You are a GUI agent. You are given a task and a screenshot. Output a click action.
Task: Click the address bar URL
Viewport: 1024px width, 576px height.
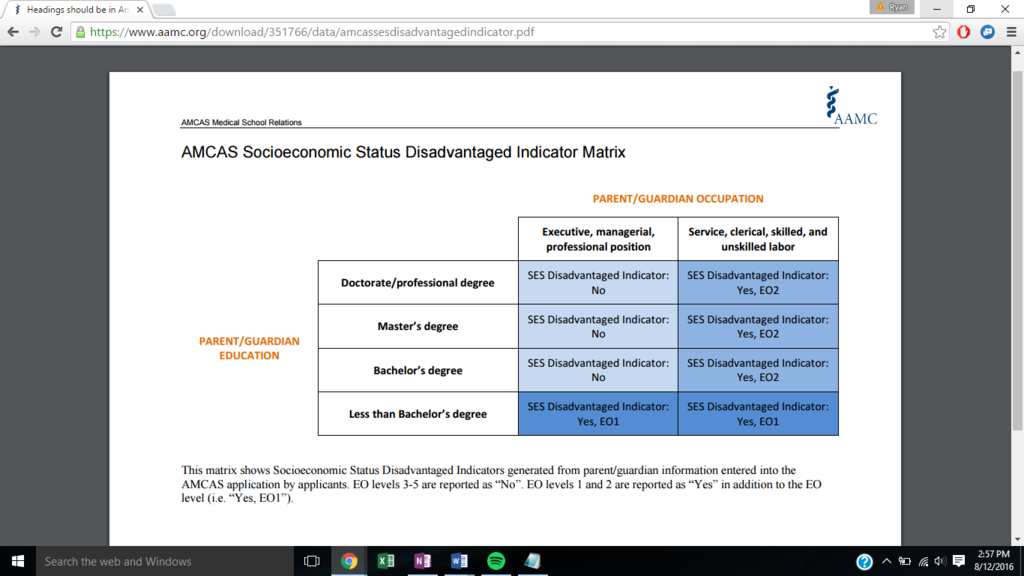tap(312, 32)
